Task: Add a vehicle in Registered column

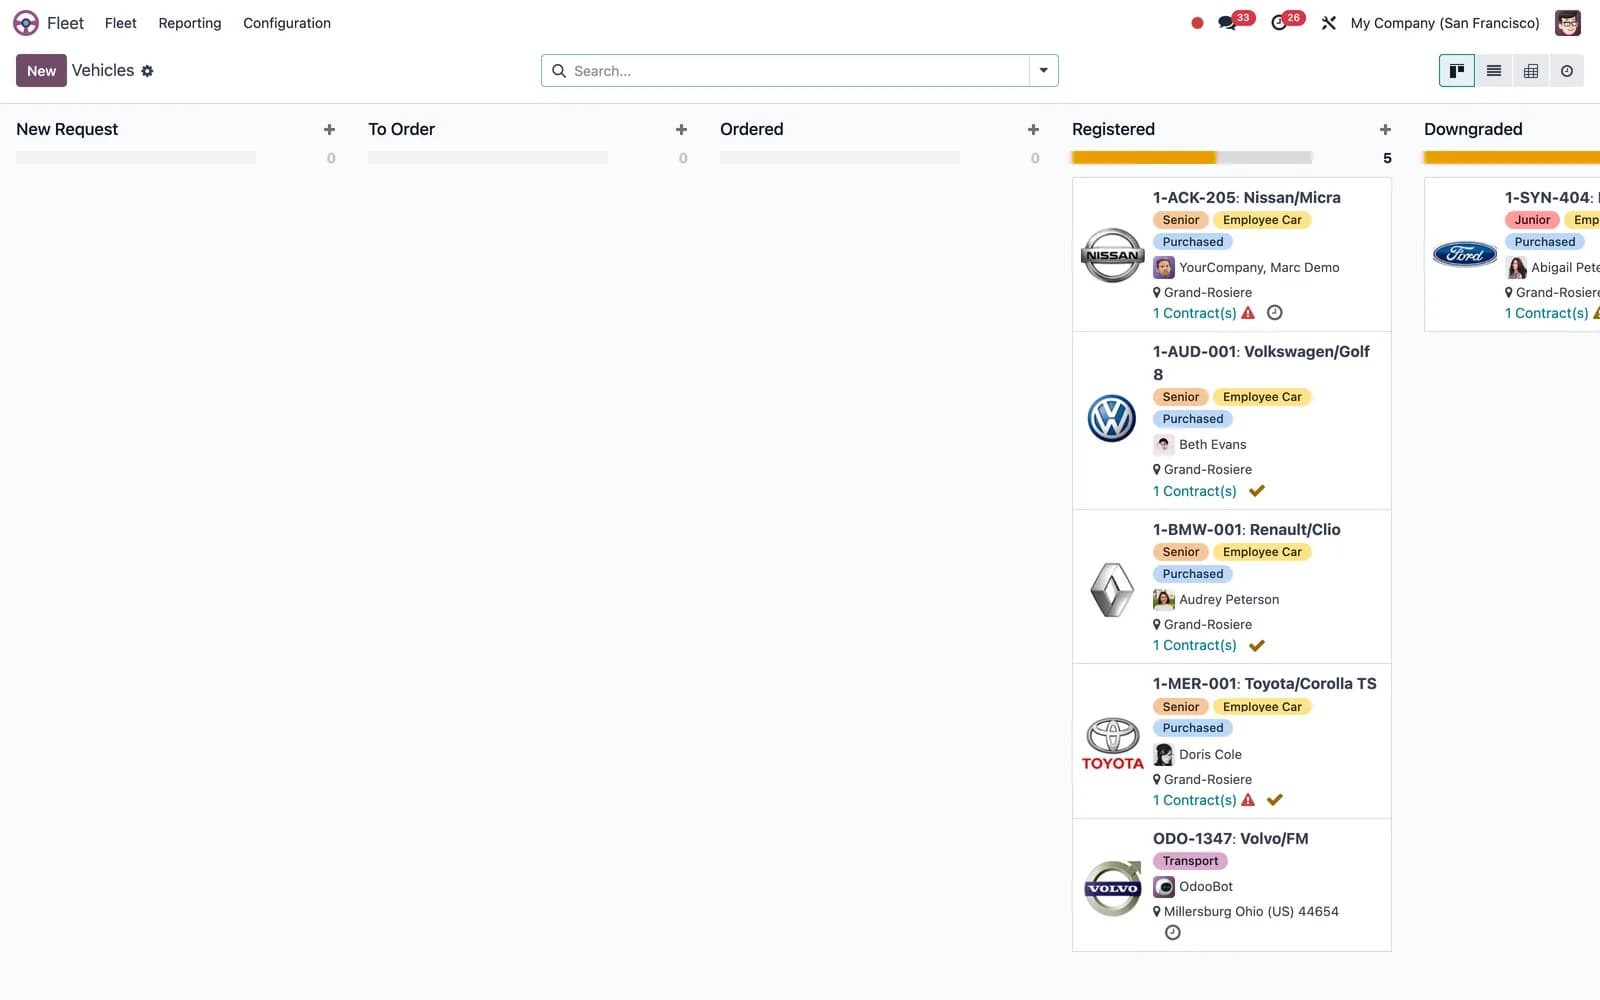Action: (x=1385, y=130)
